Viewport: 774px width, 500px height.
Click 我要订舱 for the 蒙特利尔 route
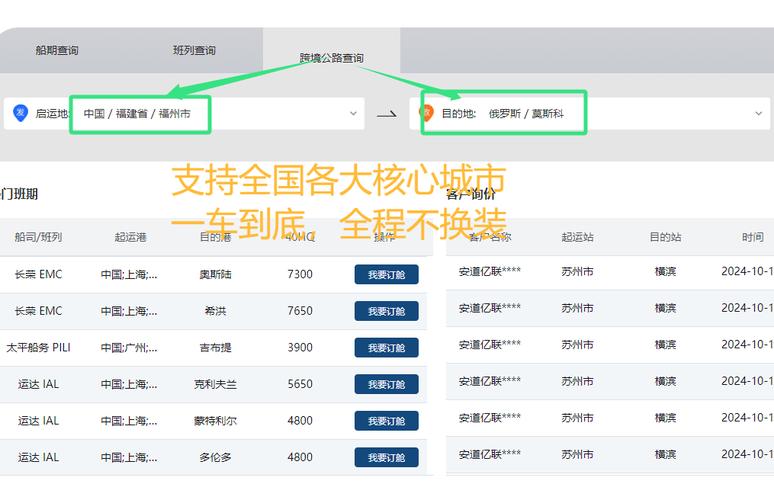[x=386, y=421]
